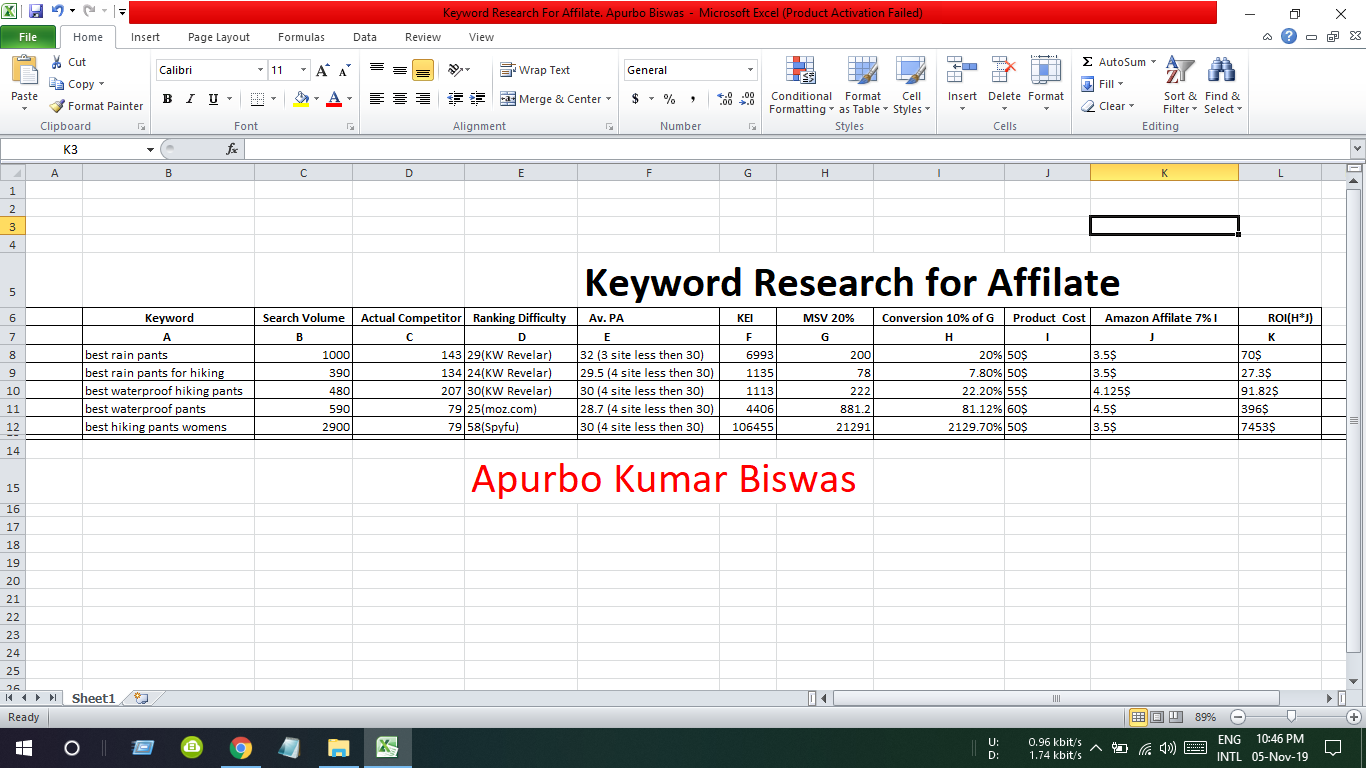The height and width of the screenshot is (768, 1366).
Task: Click the Save icon in quick access toolbar
Action: (x=36, y=12)
